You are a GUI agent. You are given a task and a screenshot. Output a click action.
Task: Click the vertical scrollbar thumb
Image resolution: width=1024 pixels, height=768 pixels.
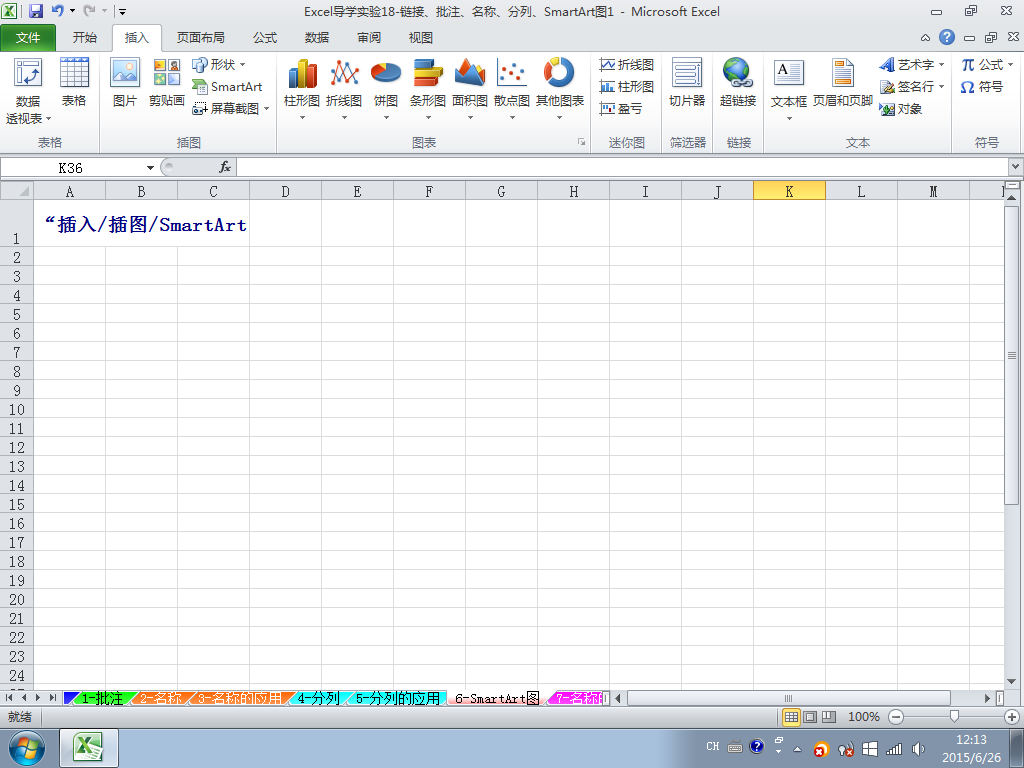point(1012,355)
